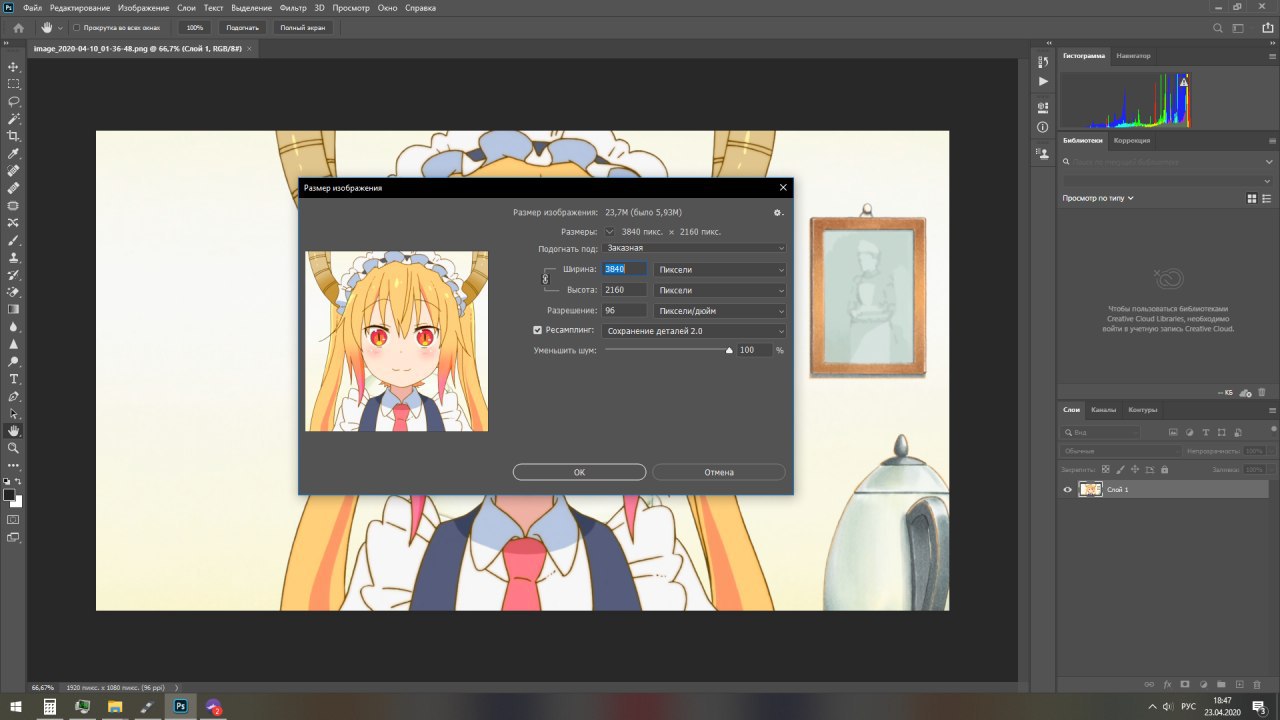Screen dimensions: 1280x720
Task: Open width units dropdown
Action: coord(720,269)
